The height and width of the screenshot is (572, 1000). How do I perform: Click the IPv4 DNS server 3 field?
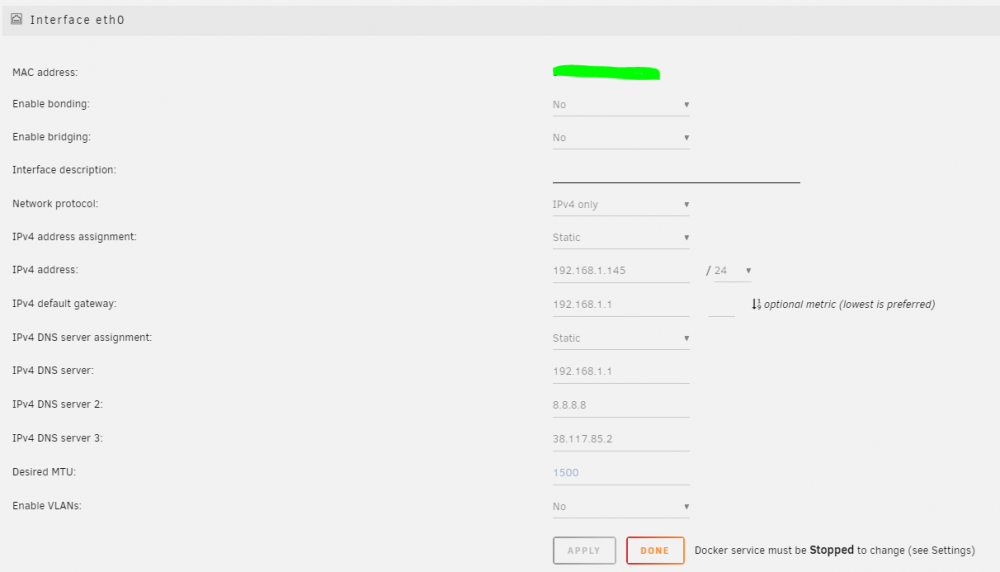pos(621,439)
